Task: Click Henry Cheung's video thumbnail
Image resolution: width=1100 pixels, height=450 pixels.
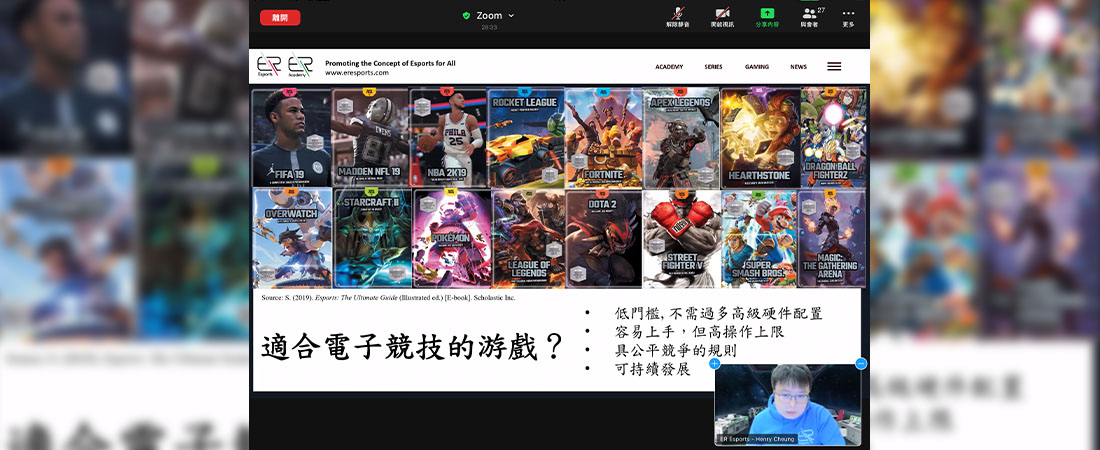Action: 788,404
